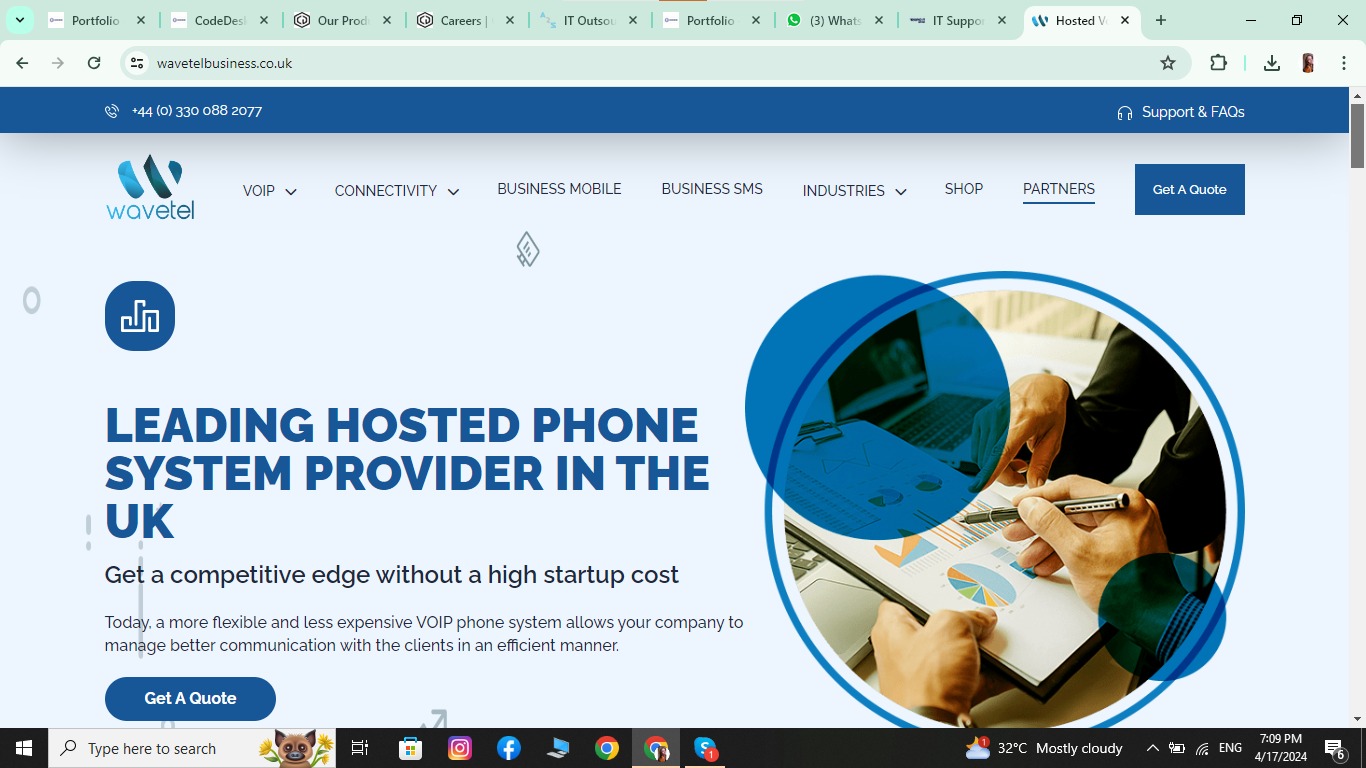Open Instagram from the taskbar
The height and width of the screenshot is (768, 1366).
point(460,748)
